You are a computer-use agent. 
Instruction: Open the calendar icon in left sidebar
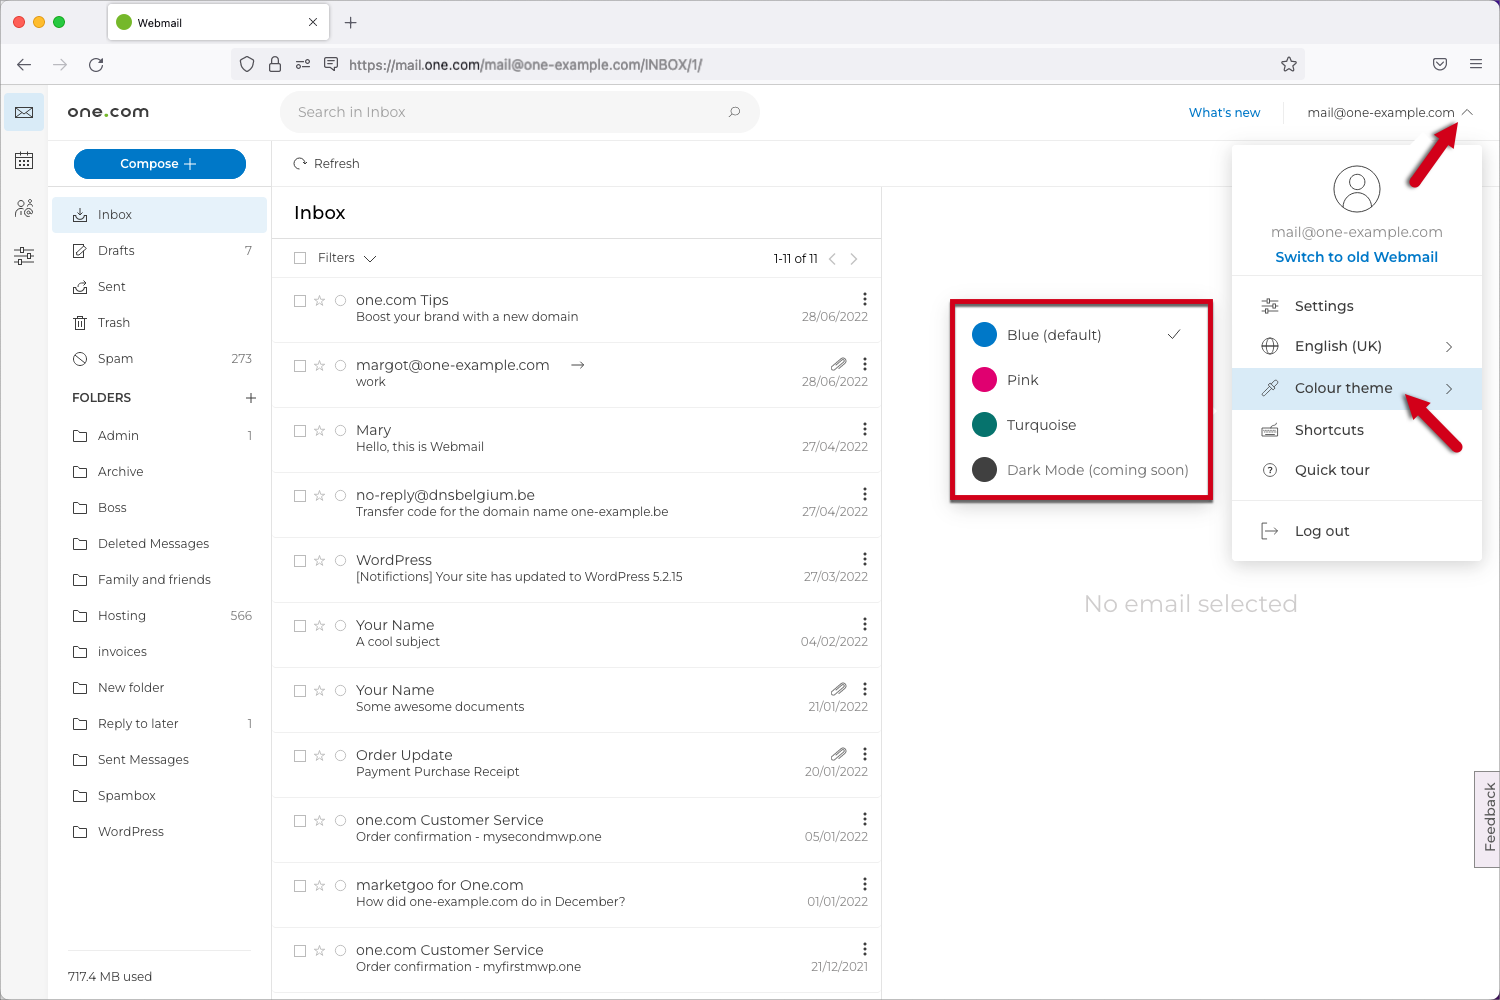(x=24, y=161)
